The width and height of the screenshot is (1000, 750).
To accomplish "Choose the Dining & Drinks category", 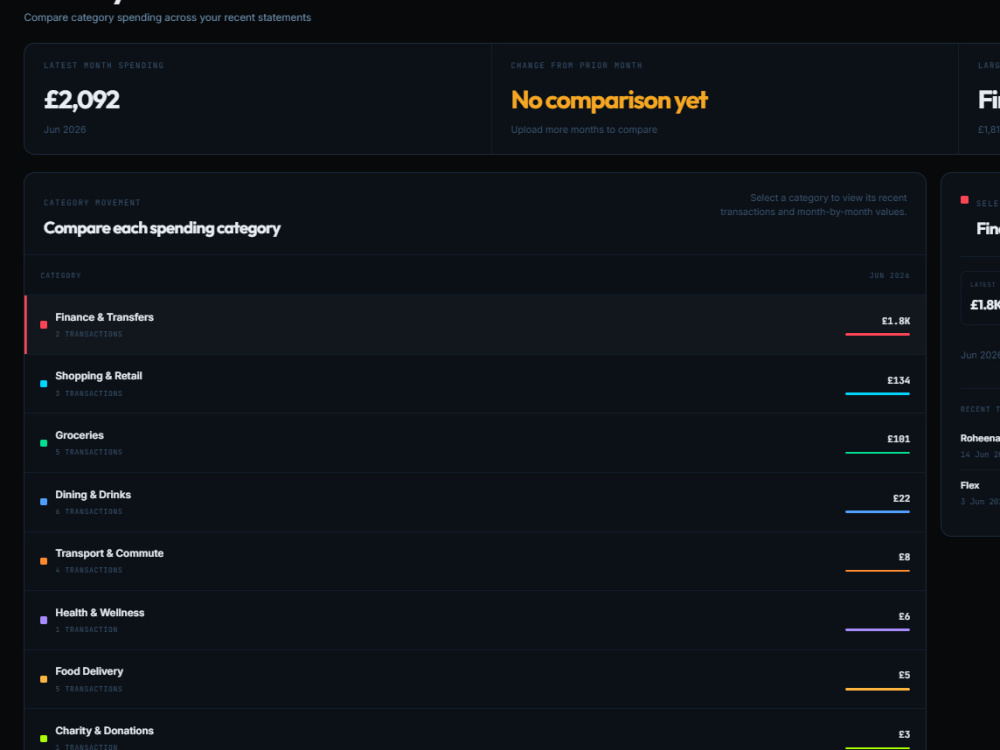I will [475, 502].
